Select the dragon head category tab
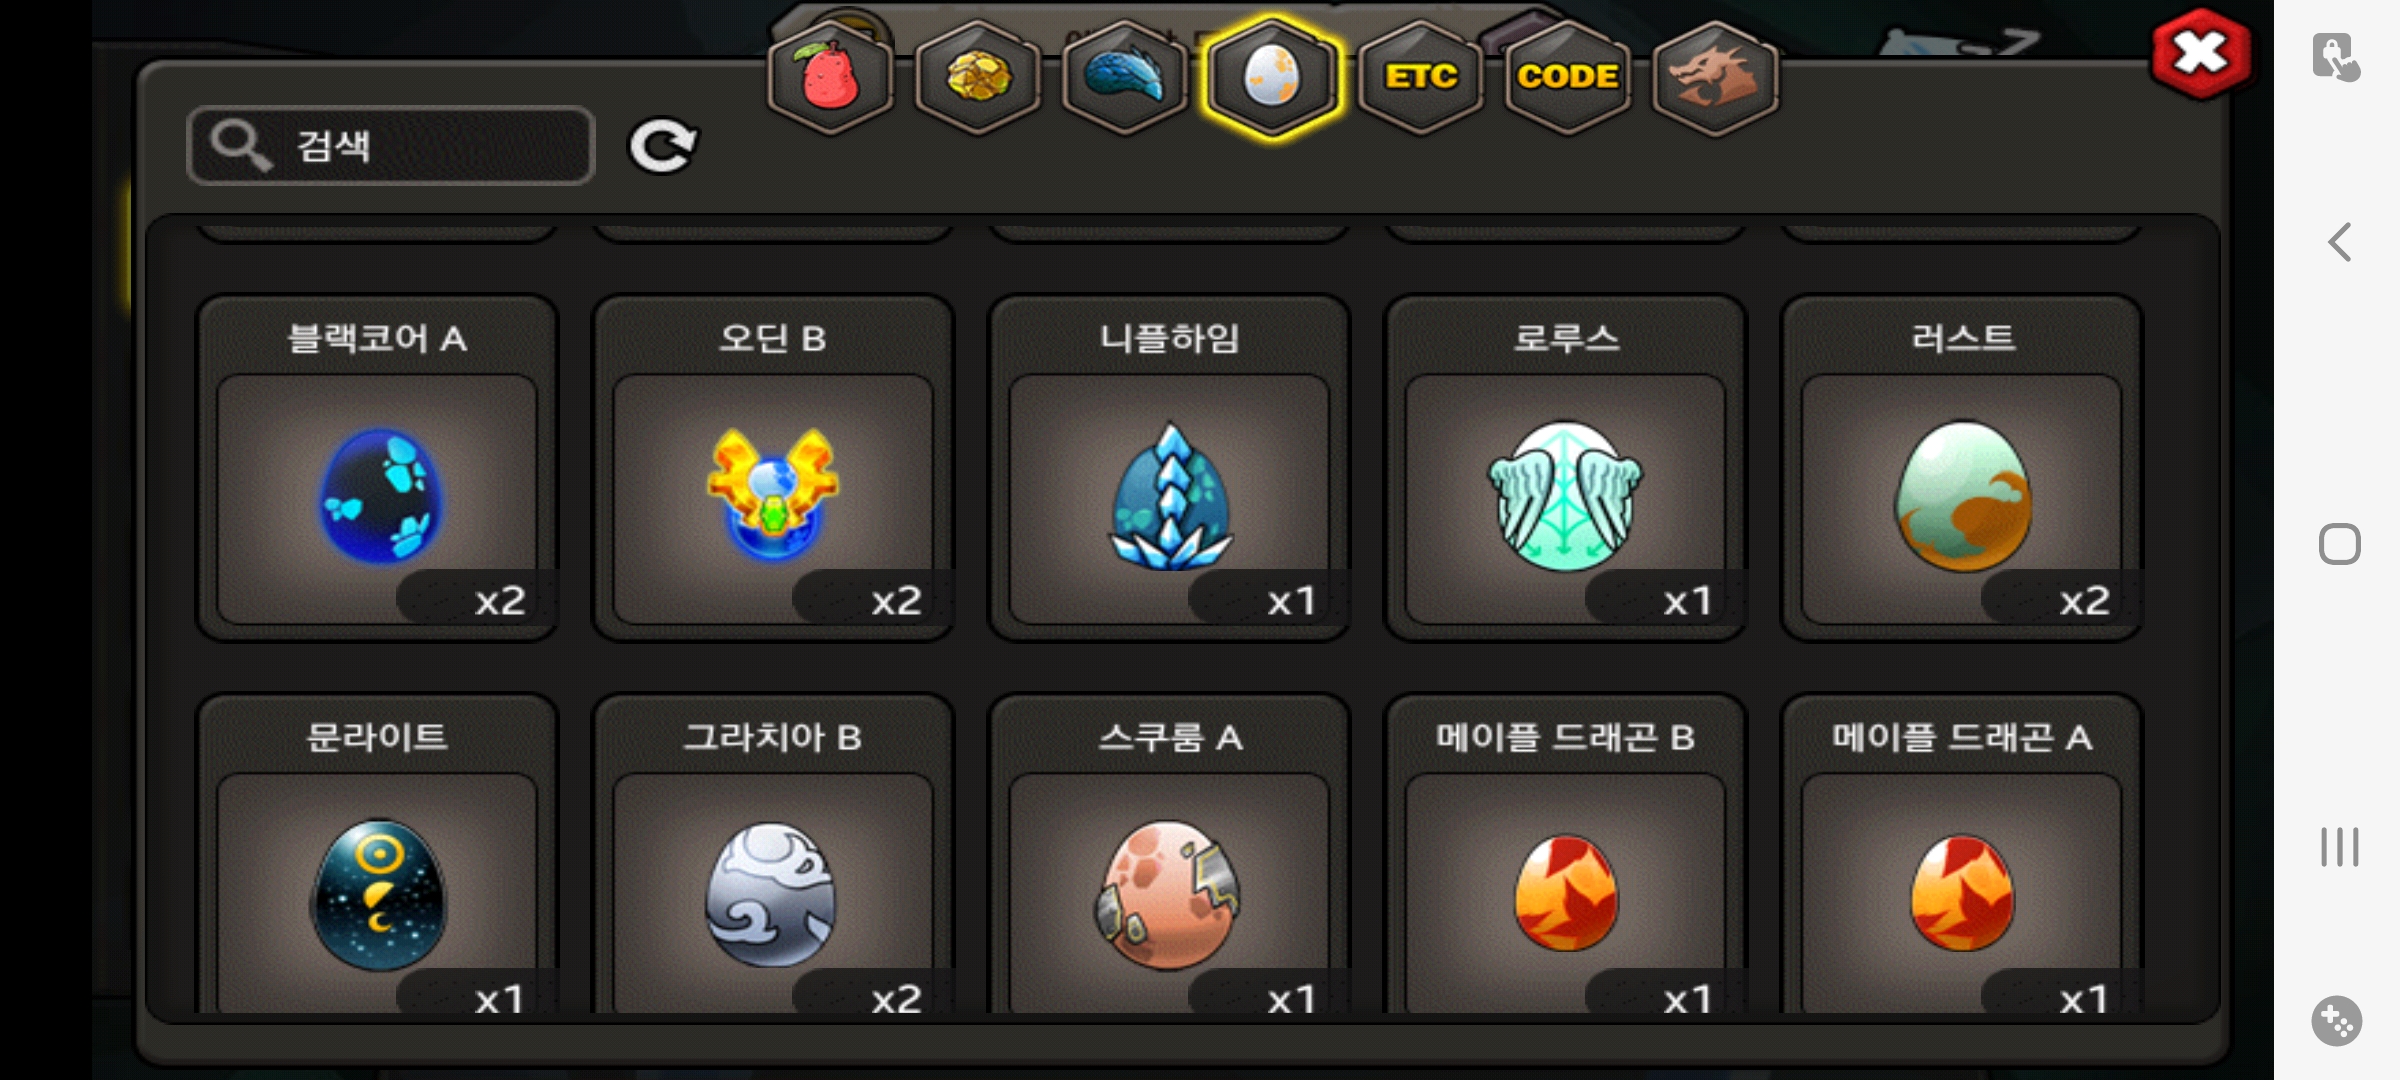The height and width of the screenshot is (1080, 2400). click(x=1714, y=78)
